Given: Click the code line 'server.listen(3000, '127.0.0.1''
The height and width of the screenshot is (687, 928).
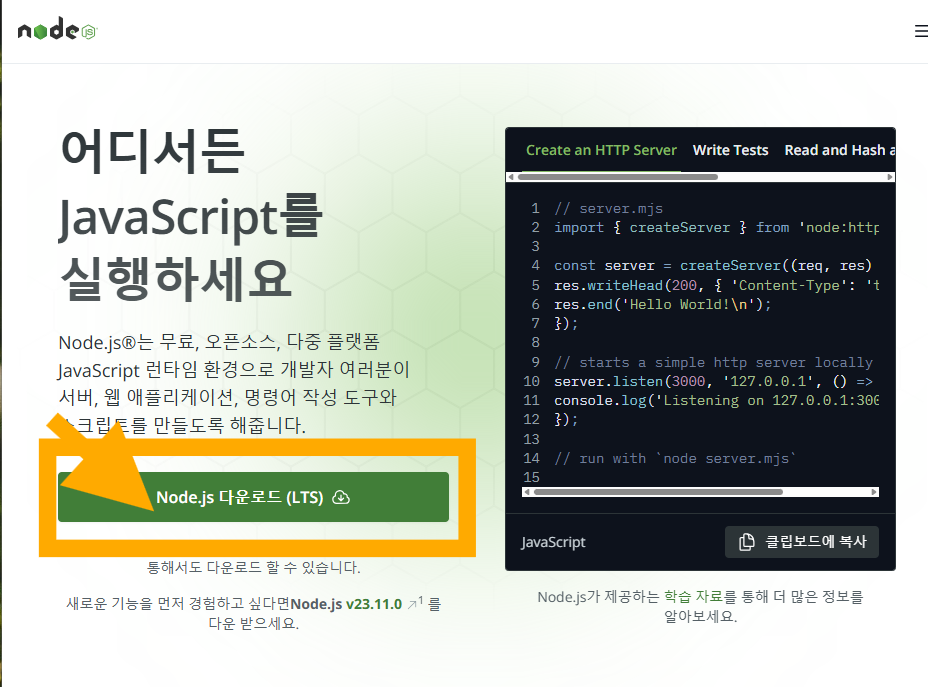Looking at the screenshot, I should point(713,381).
